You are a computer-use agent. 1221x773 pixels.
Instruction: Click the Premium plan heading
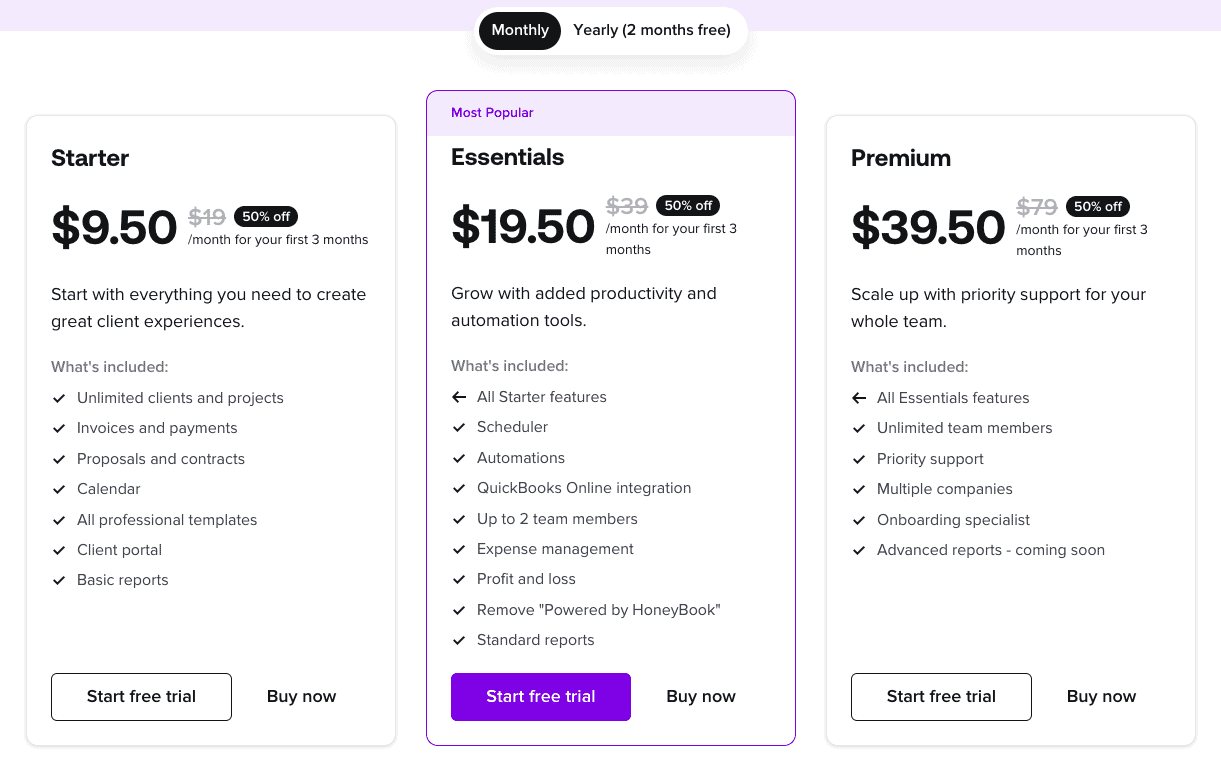click(x=901, y=158)
